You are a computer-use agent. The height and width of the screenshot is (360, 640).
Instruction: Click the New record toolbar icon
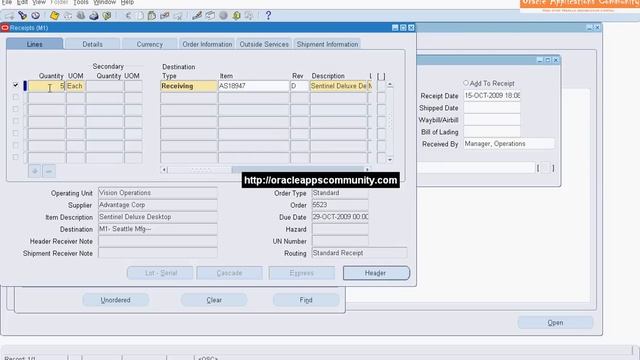9,16
